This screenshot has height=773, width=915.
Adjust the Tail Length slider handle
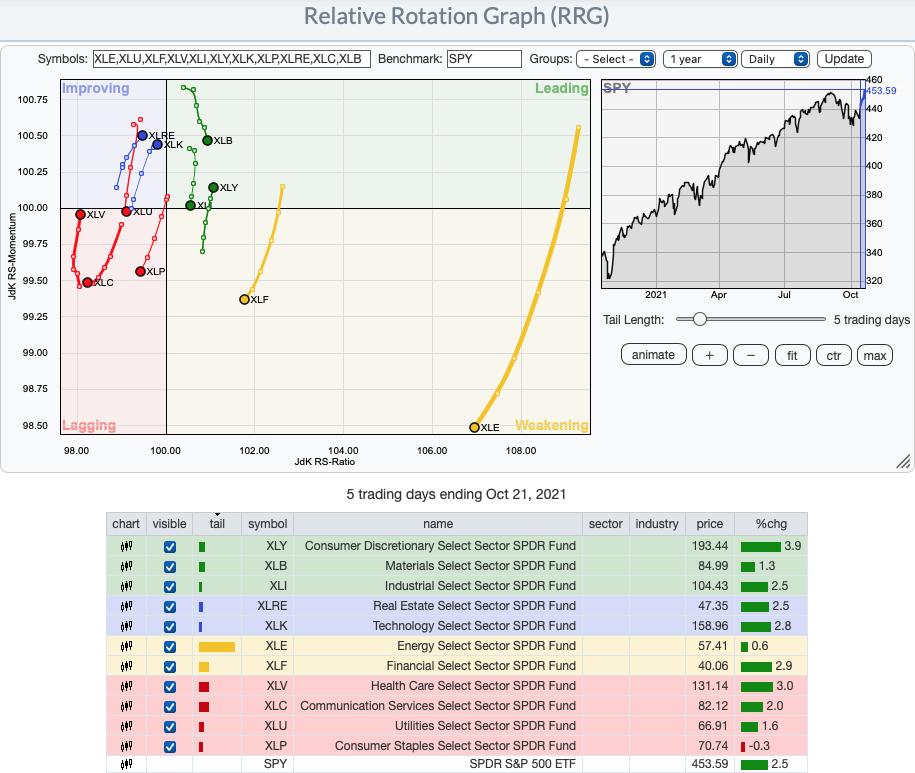[x=700, y=319]
